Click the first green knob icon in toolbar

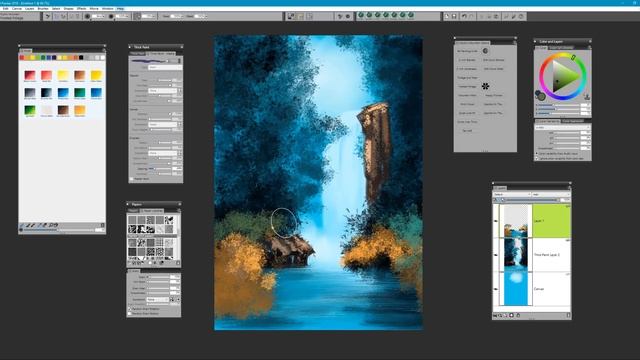tap(361, 15)
